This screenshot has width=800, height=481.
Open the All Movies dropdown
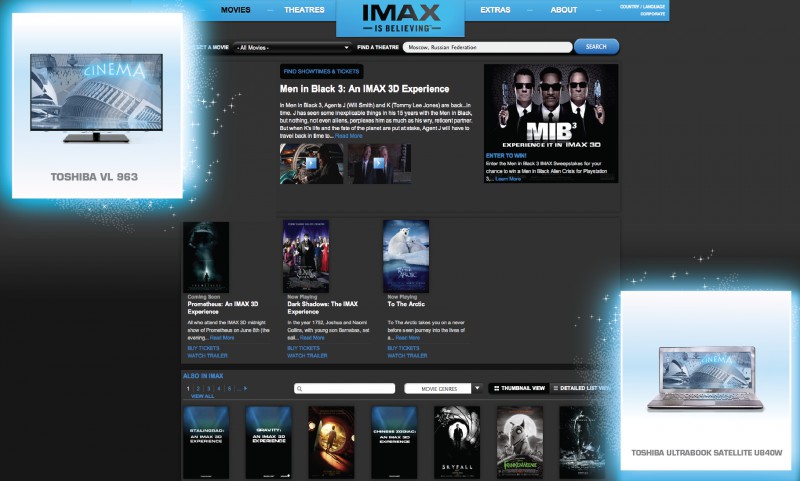(293, 47)
